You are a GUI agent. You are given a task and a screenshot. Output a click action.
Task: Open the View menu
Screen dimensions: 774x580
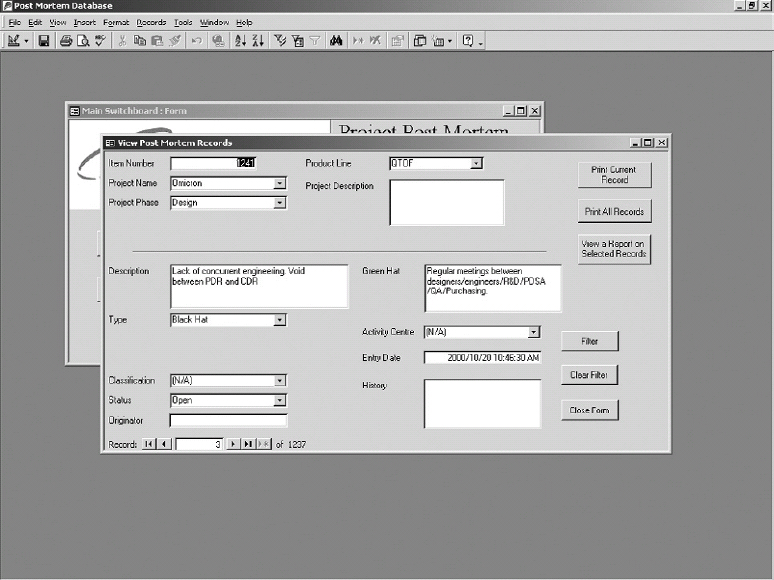(58, 22)
